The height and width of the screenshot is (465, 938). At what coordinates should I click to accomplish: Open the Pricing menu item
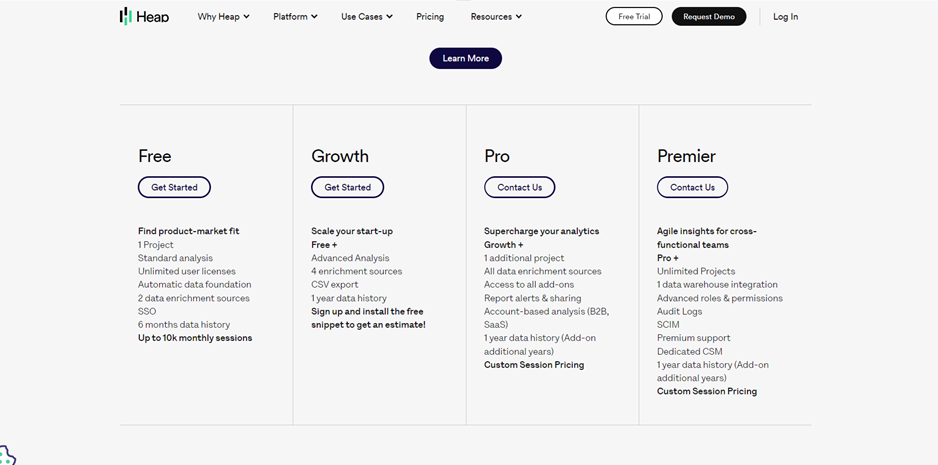point(430,17)
